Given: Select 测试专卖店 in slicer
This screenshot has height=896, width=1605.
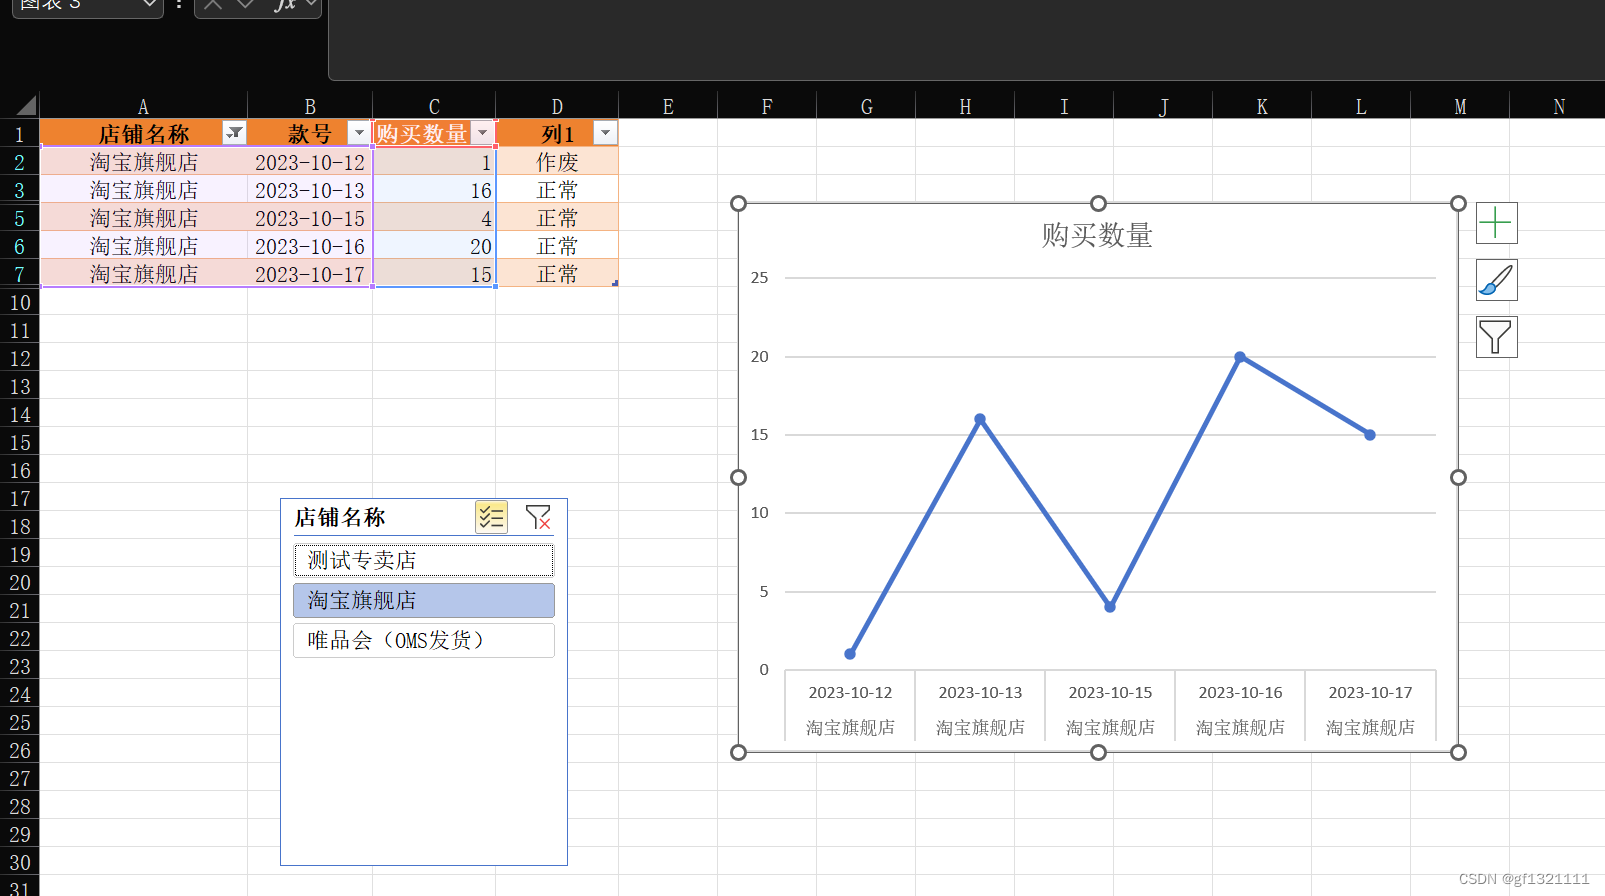Looking at the screenshot, I should 424,560.
